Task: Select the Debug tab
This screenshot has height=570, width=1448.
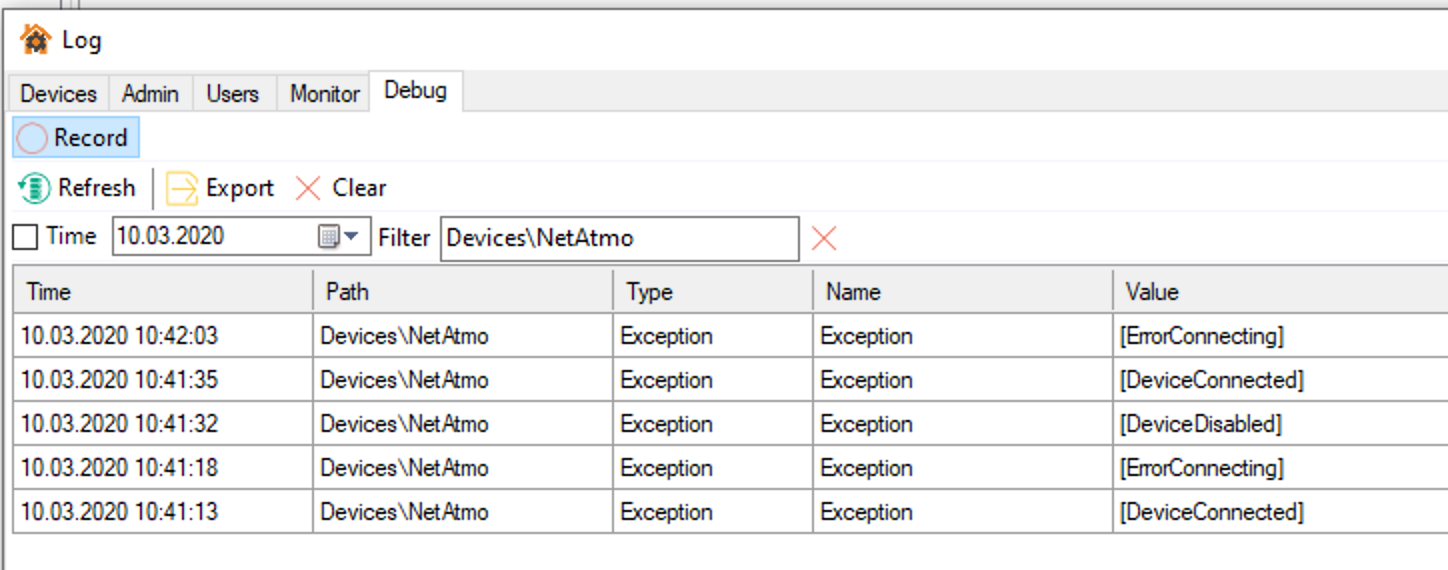Action: click(415, 91)
